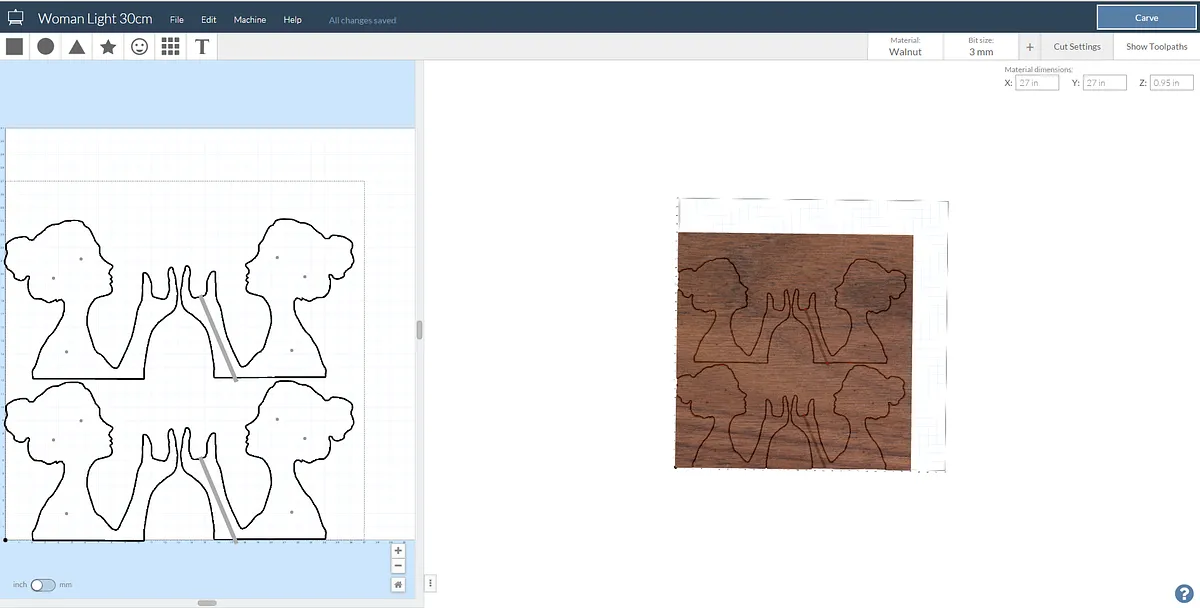This screenshot has height=608, width=1200.
Task: Click the Carve button
Action: click(1146, 18)
